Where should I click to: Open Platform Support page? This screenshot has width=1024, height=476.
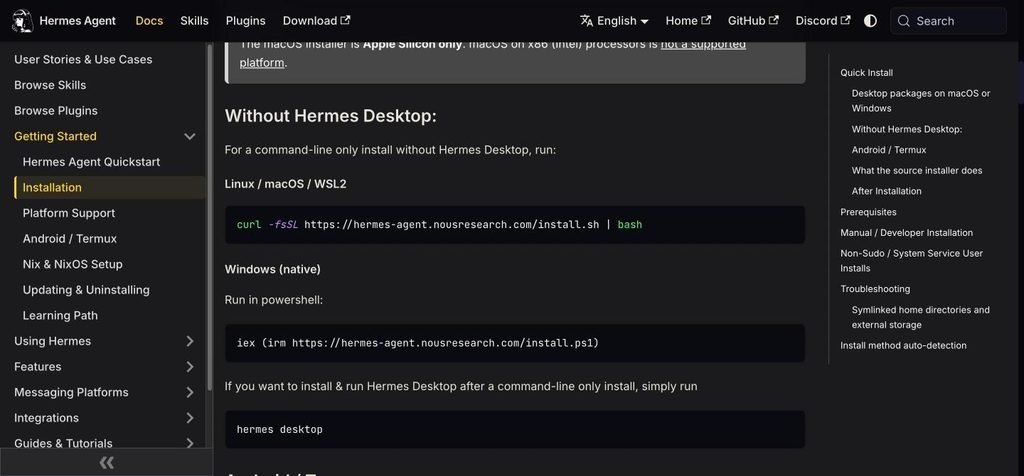pyautogui.click(x=69, y=213)
